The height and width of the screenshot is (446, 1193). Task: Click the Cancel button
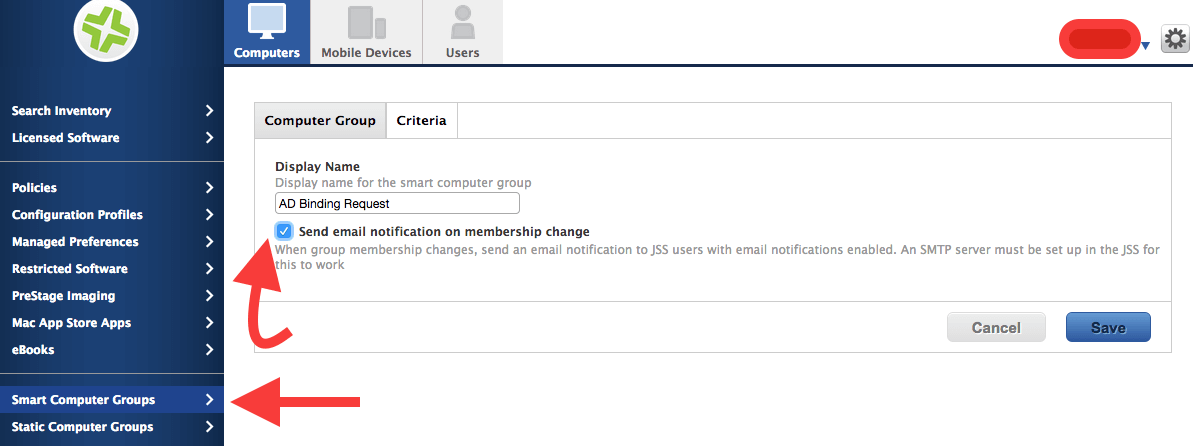(996, 327)
